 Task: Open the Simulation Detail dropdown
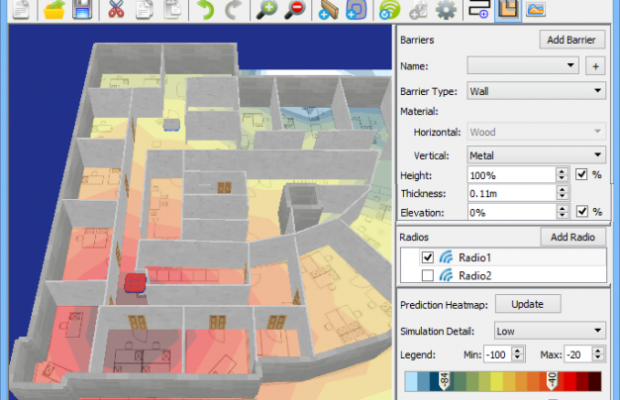tap(550, 330)
